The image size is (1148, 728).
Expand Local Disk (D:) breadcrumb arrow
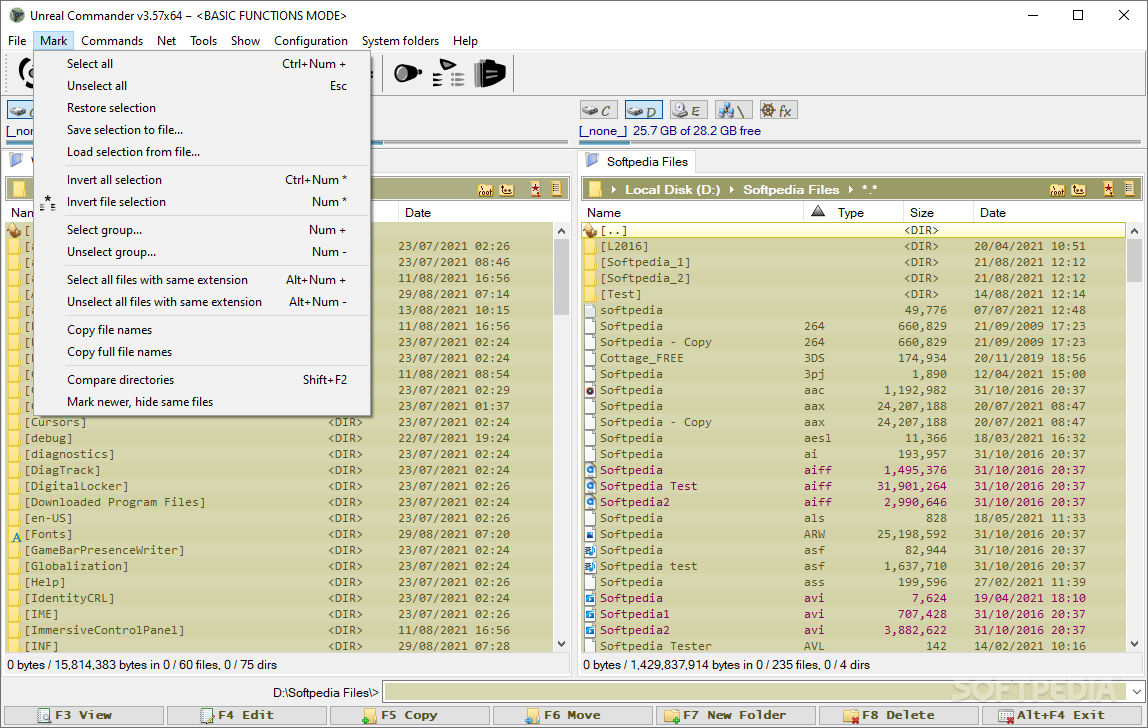click(731, 190)
